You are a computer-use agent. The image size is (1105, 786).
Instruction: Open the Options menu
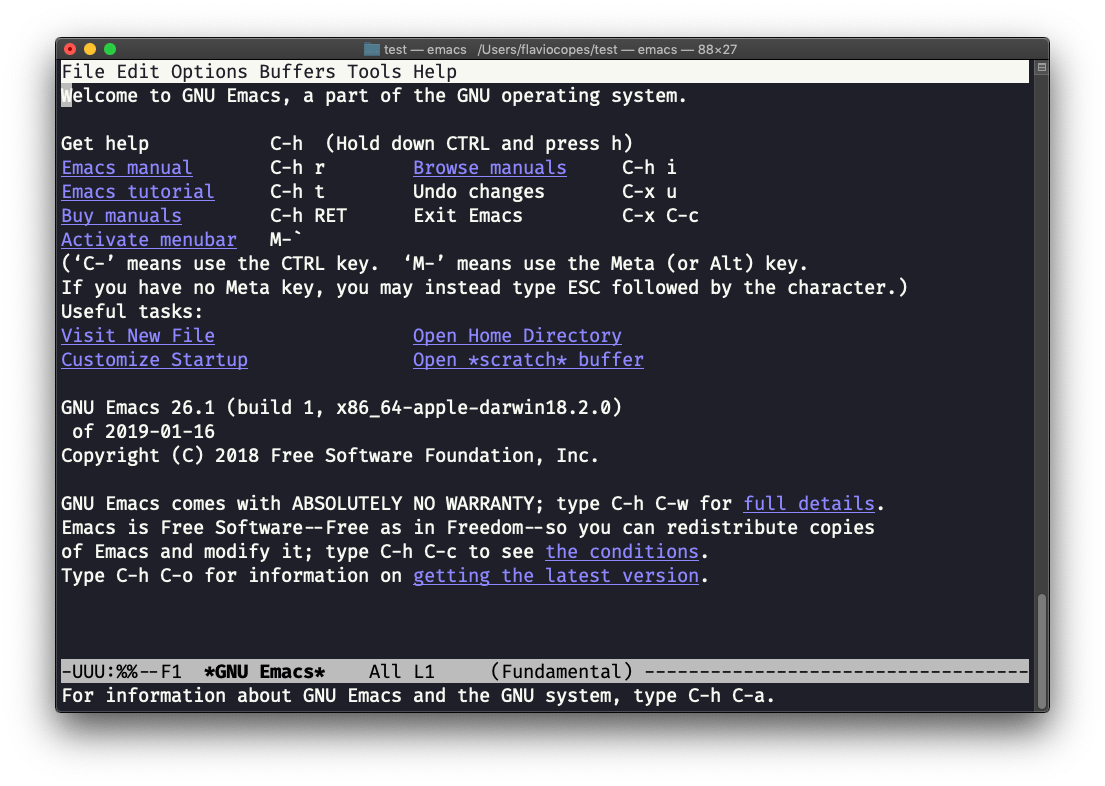point(209,72)
